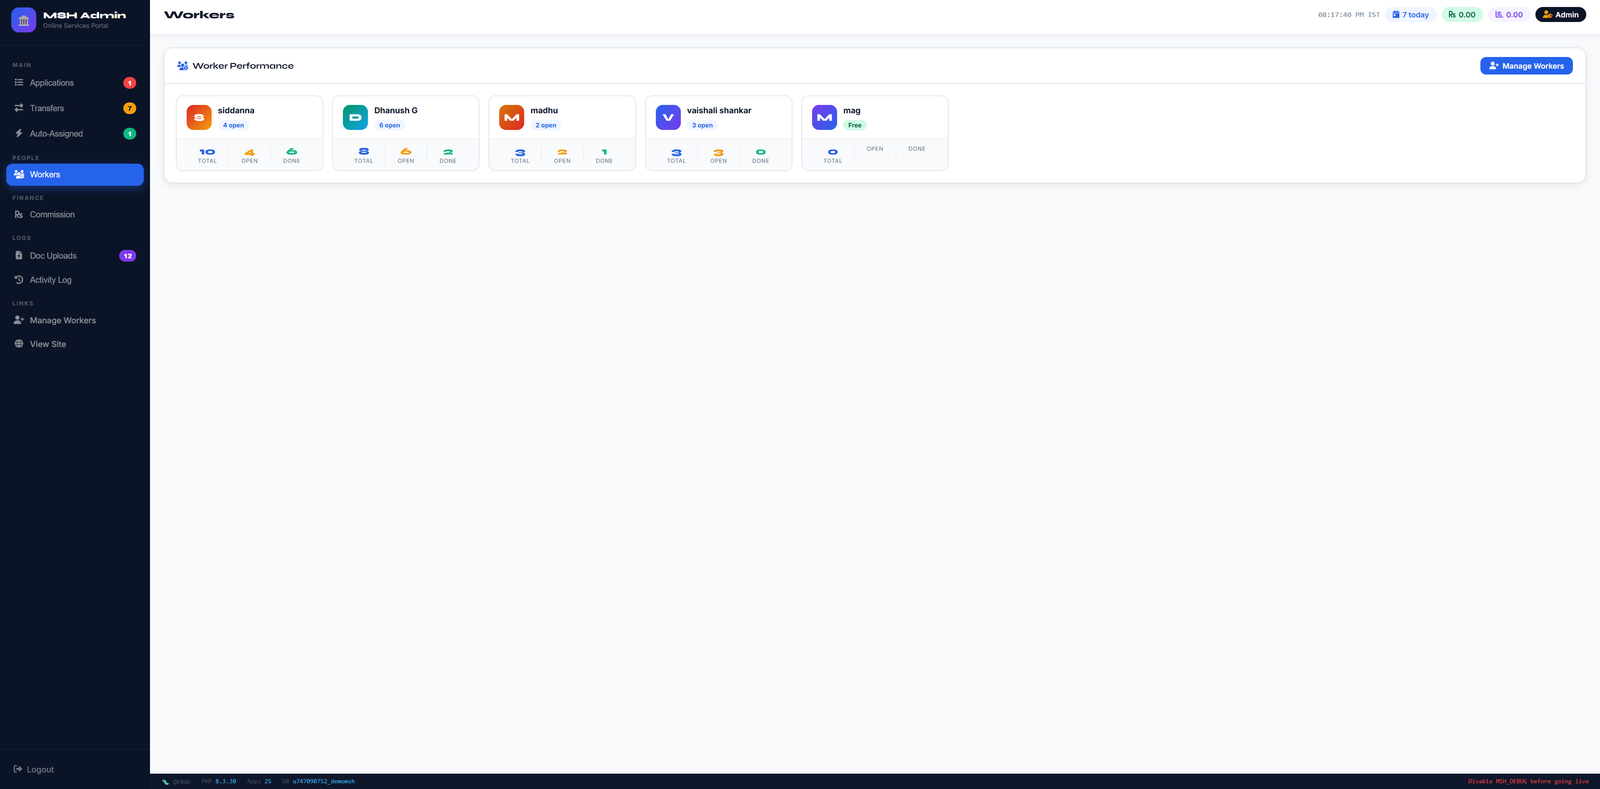Click the '6 open' tag on Dhanush G
The height and width of the screenshot is (789, 1600).
coord(389,125)
